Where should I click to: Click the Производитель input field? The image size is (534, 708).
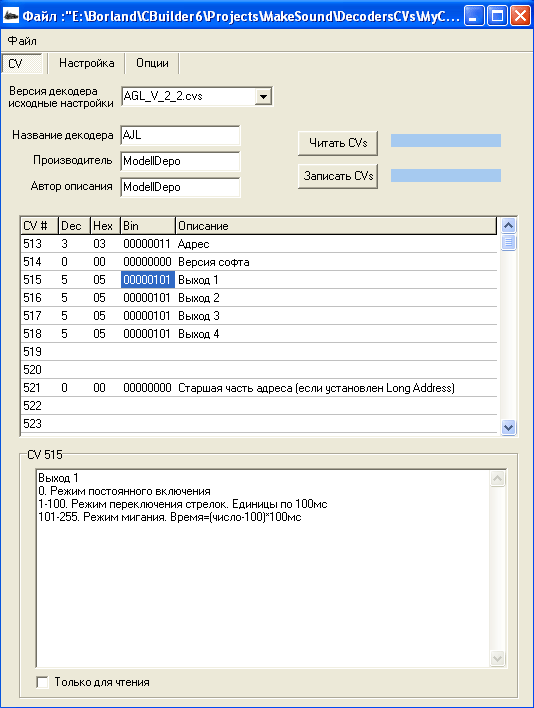click(x=181, y=161)
